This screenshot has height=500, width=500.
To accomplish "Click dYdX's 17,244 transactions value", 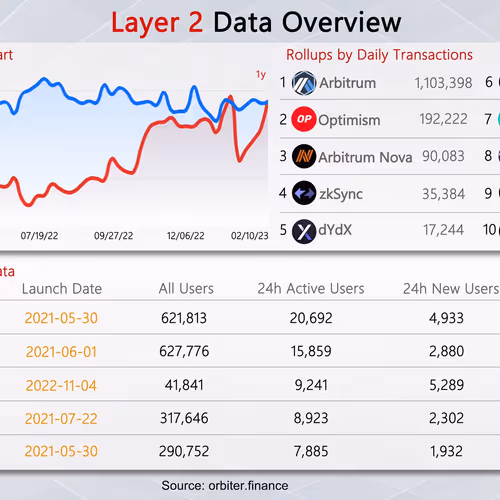I will tap(443, 230).
